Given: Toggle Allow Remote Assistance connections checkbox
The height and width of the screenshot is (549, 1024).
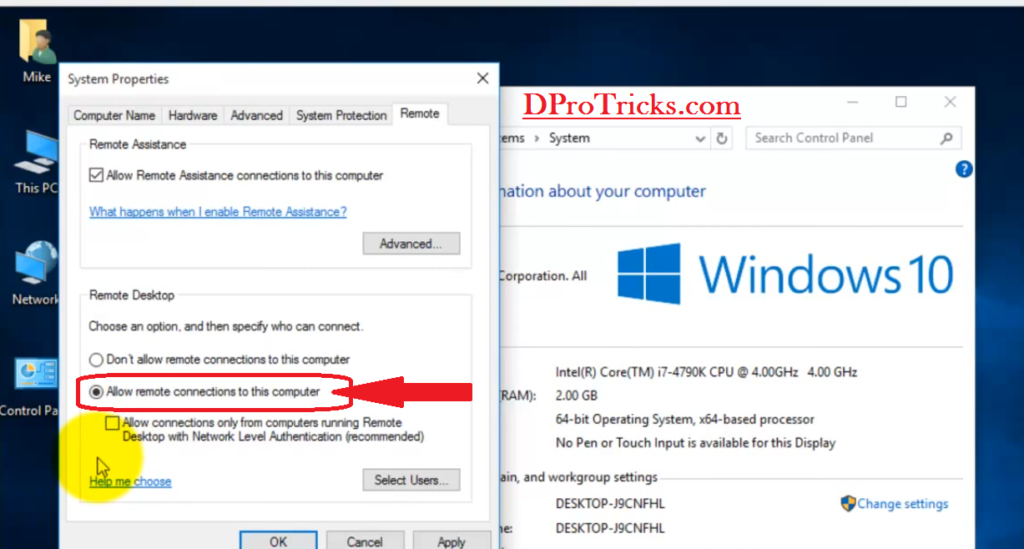Looking at the screenshot, I should coord(96,175).
